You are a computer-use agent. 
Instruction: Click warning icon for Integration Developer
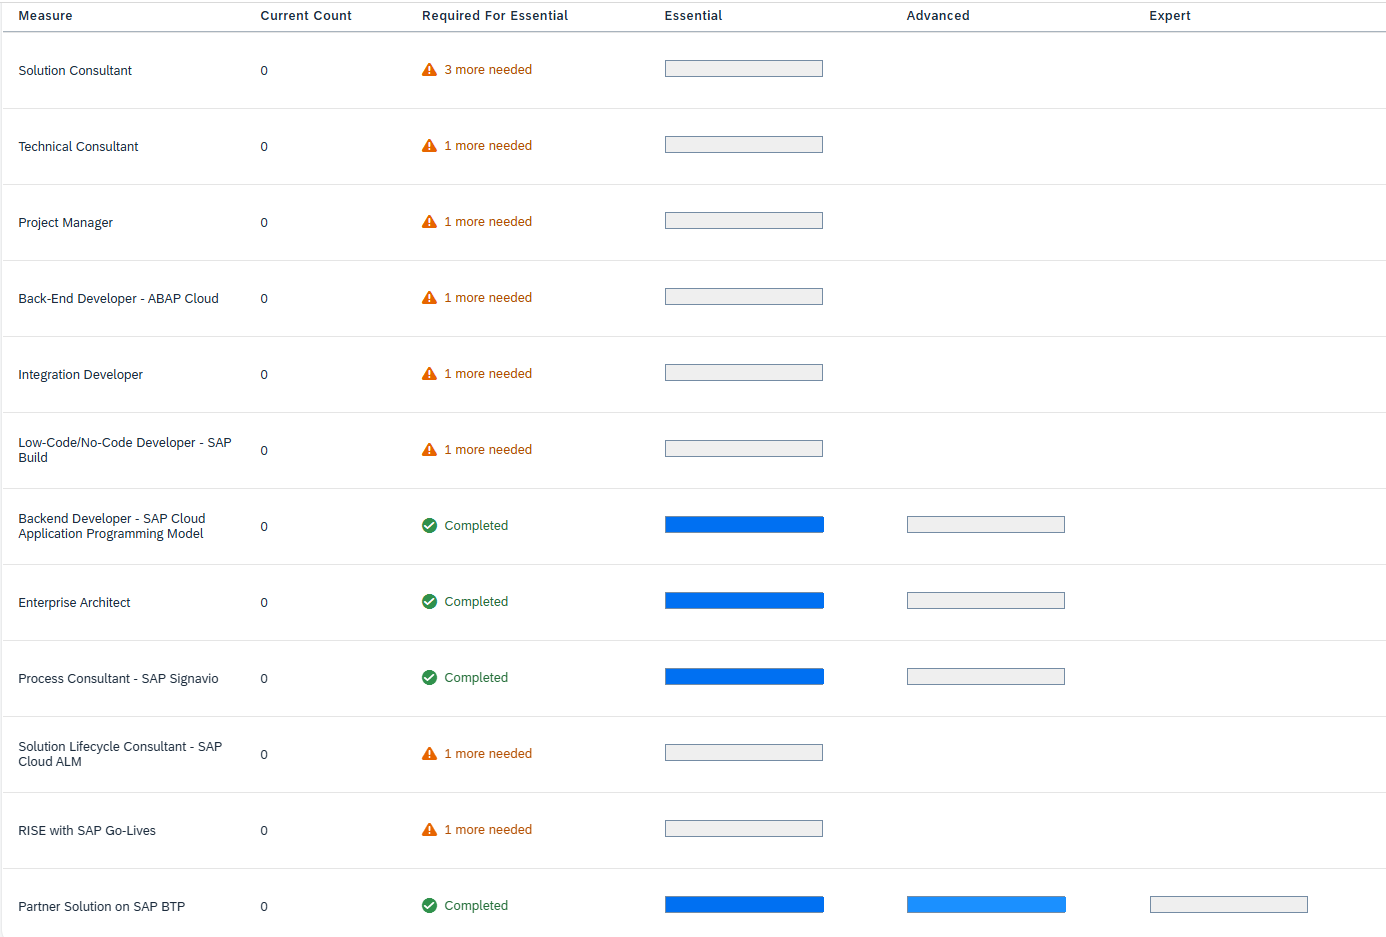(429, 374)
